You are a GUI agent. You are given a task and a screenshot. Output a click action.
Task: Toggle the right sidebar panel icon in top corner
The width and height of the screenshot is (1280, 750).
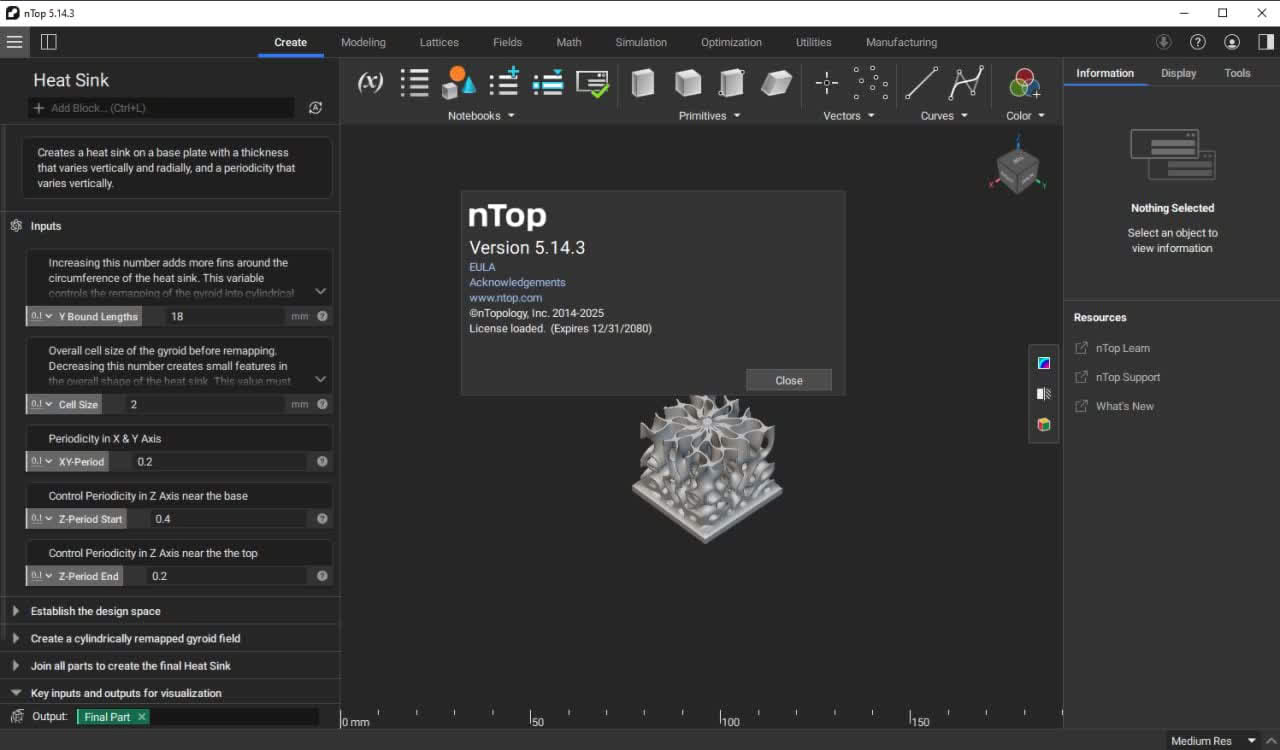click(x=1264, y=42)
